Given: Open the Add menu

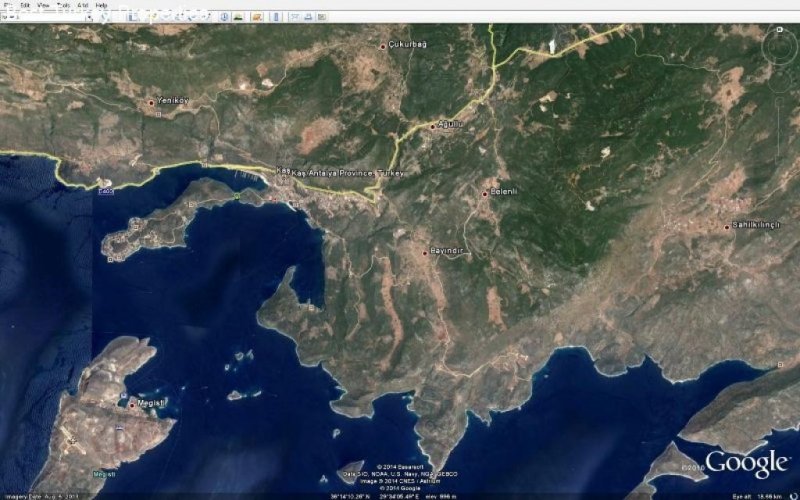Looking at the screenshot, I should coord(83,5).
